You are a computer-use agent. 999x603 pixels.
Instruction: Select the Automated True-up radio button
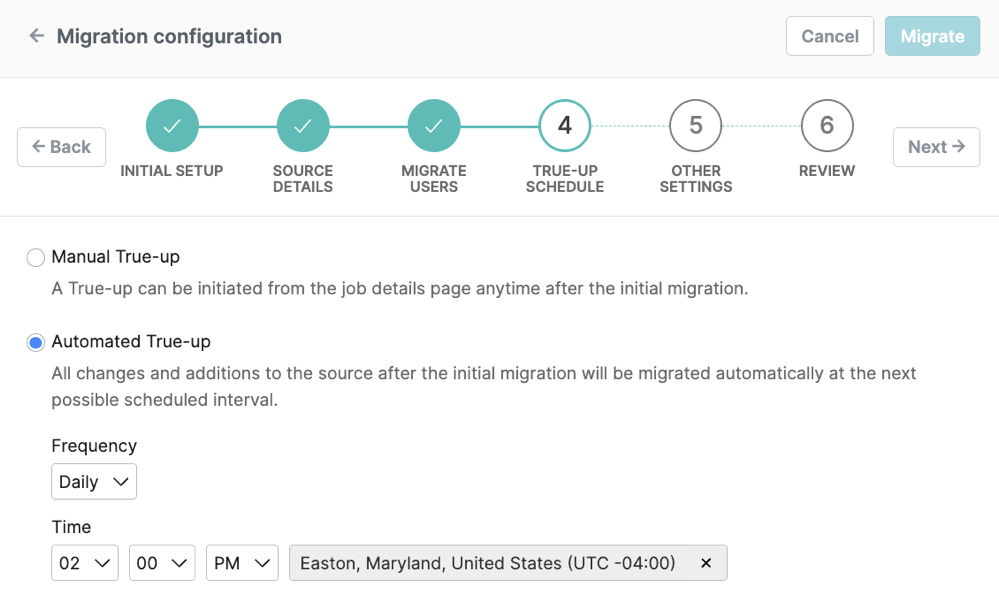click(36, 342)
